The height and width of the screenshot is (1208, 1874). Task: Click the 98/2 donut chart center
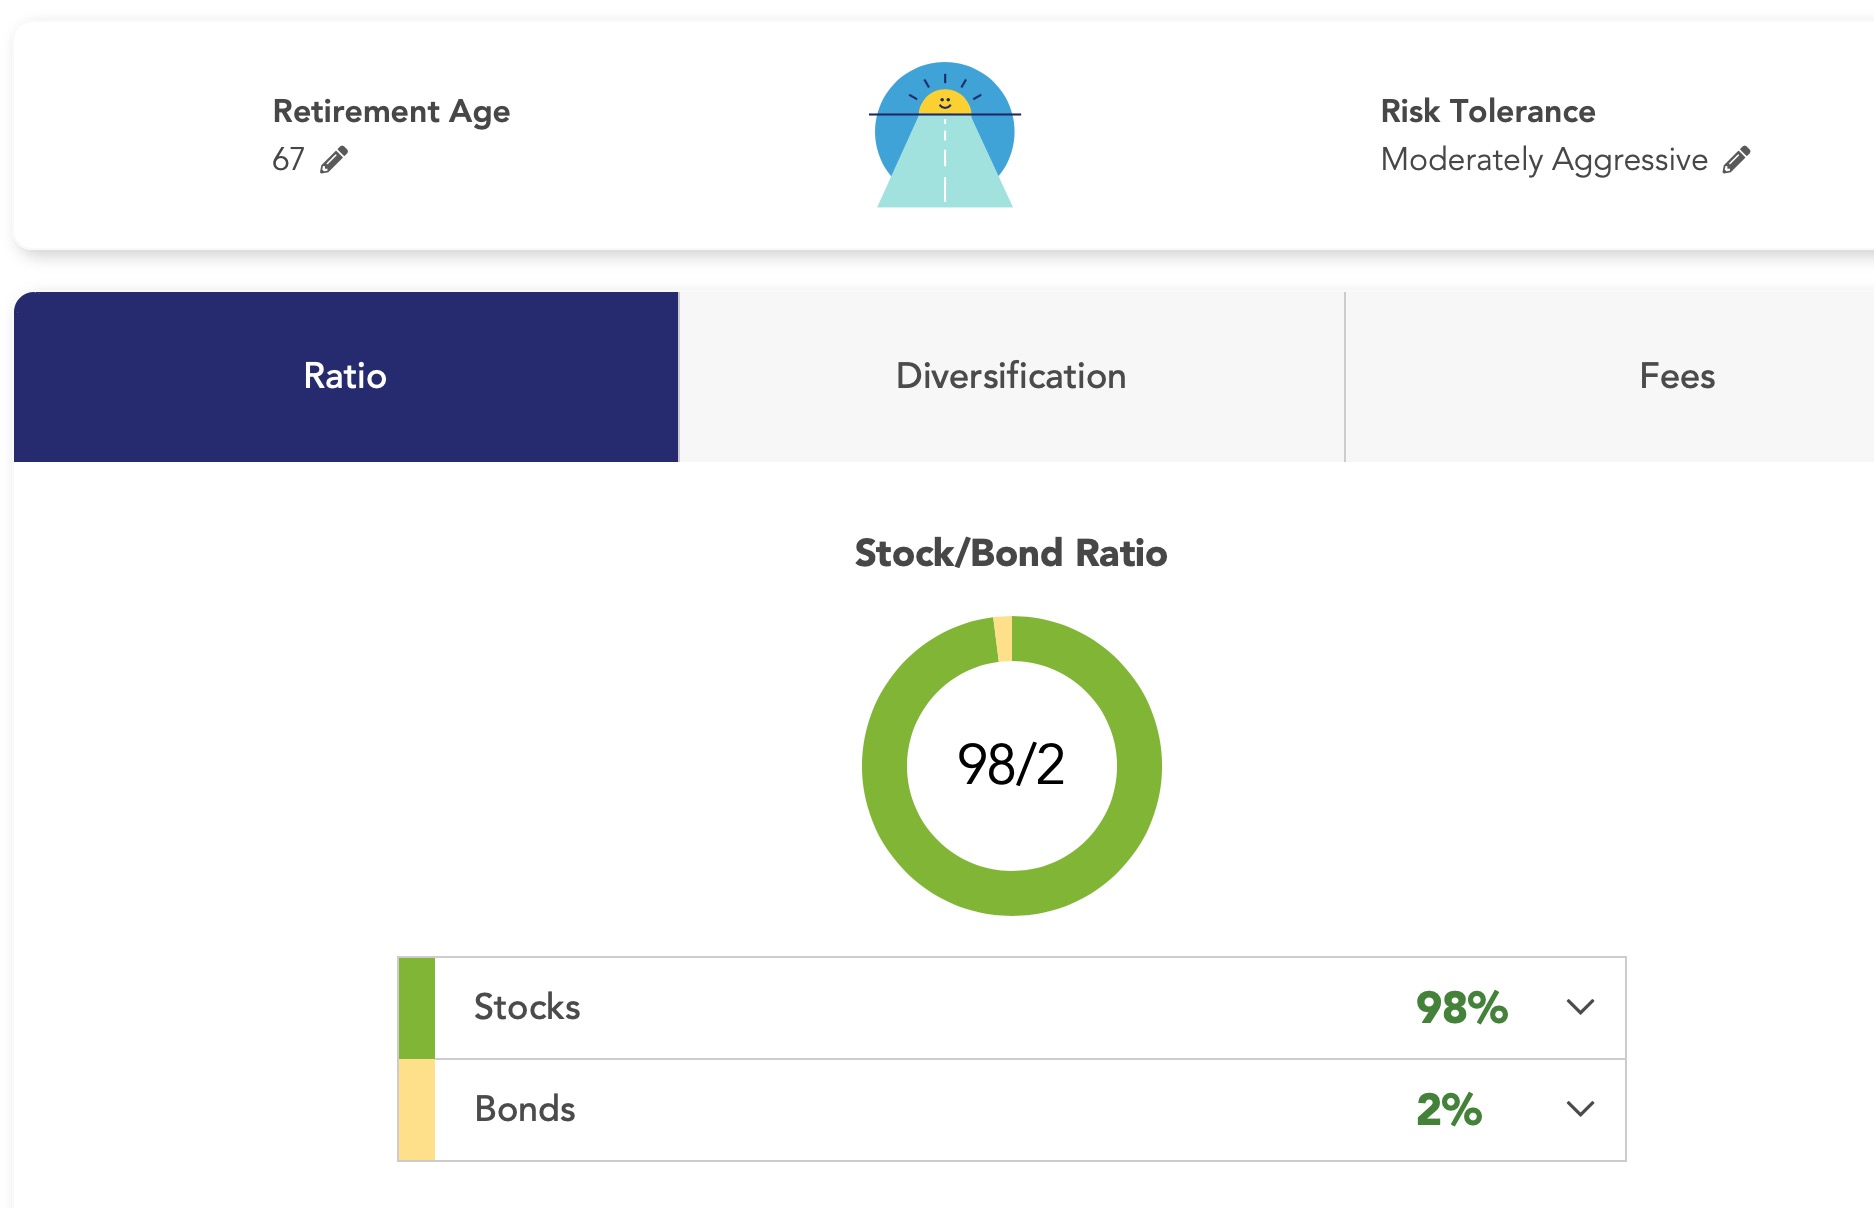tap(1011, 765)
